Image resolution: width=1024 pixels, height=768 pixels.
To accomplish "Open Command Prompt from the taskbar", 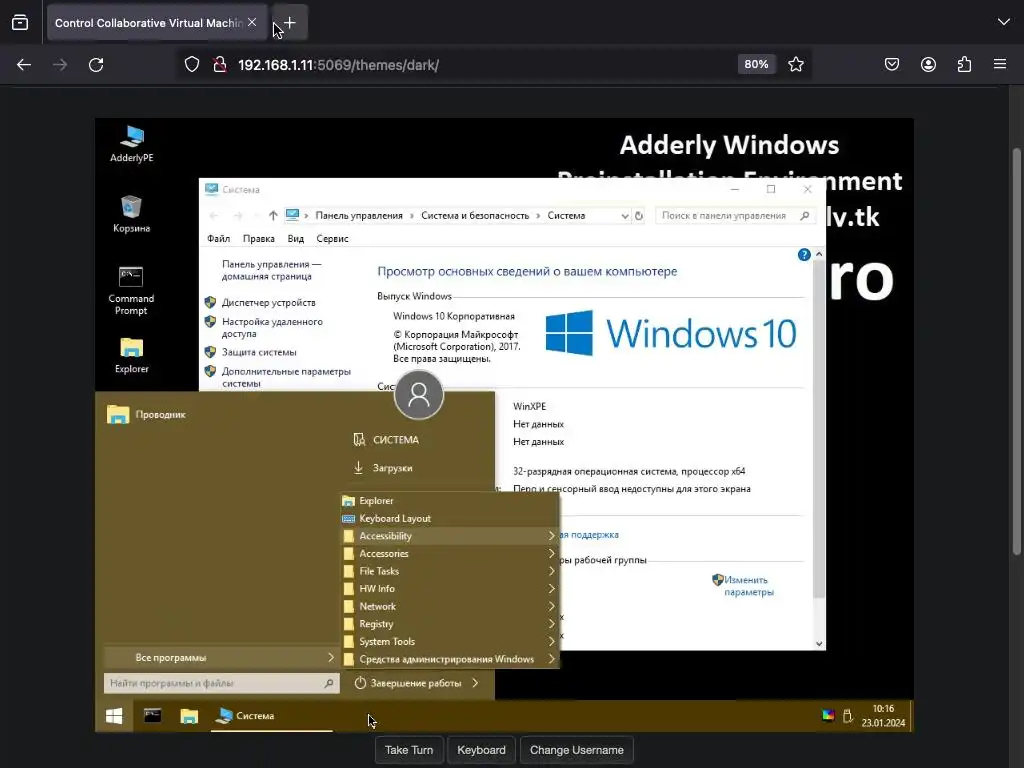I will point(152,716).
